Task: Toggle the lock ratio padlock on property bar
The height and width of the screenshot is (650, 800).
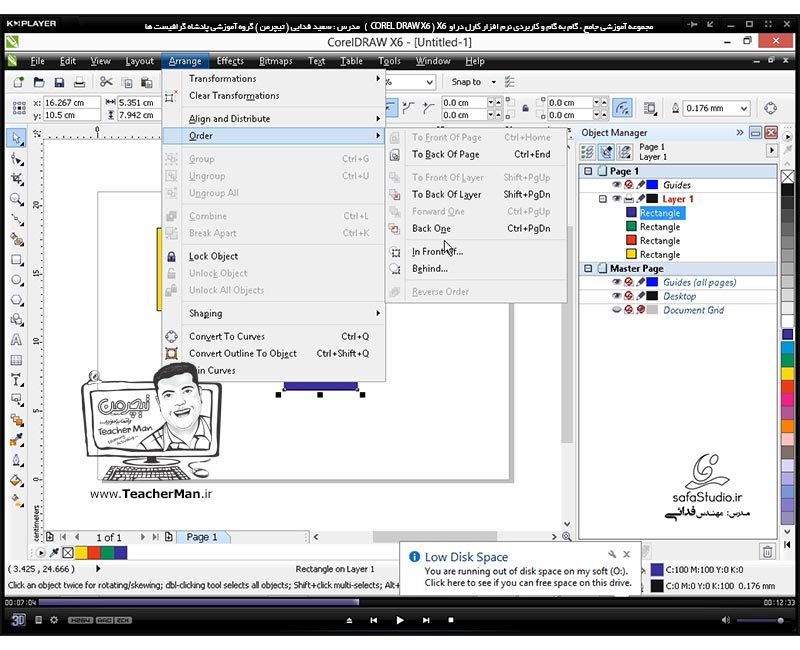Action: click(525, 108)
